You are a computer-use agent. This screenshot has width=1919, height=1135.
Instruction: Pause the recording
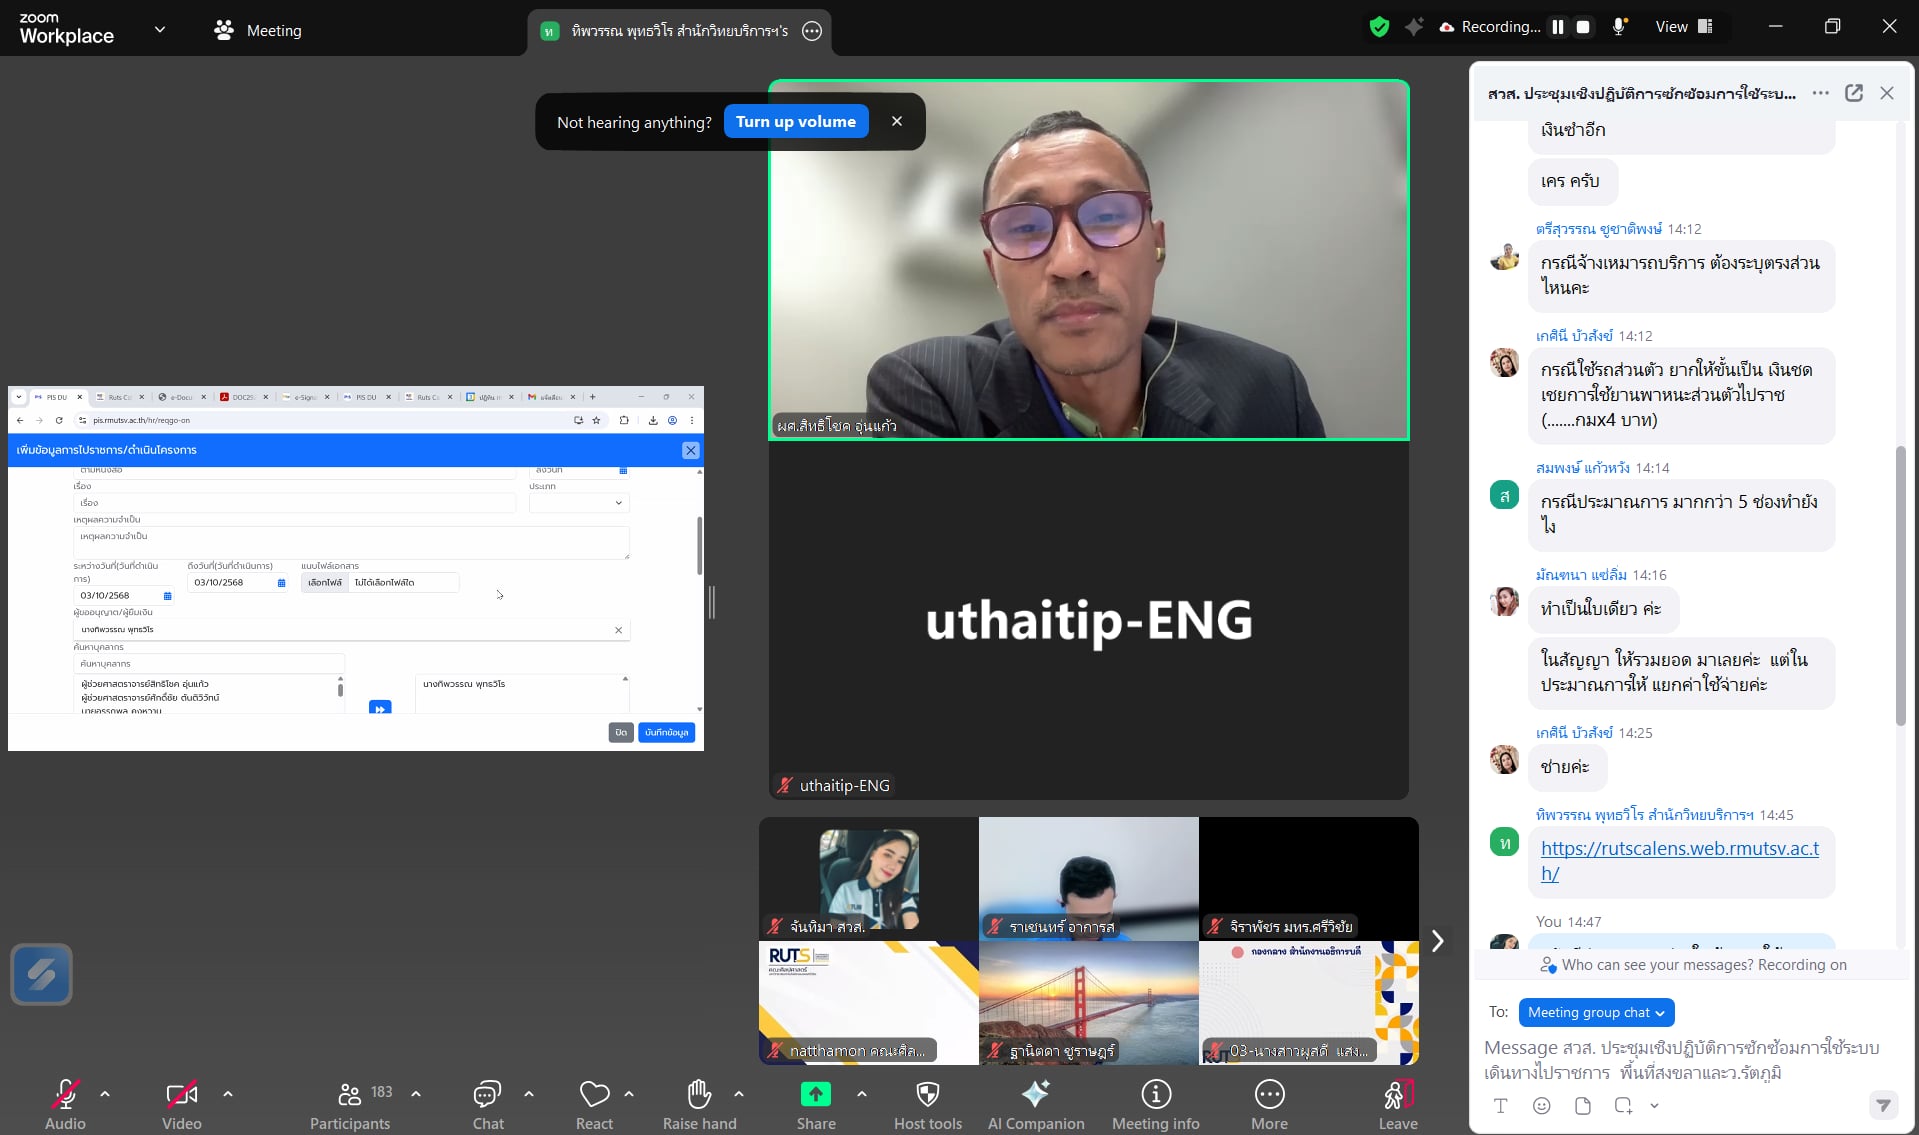(x=1557, y=27)
